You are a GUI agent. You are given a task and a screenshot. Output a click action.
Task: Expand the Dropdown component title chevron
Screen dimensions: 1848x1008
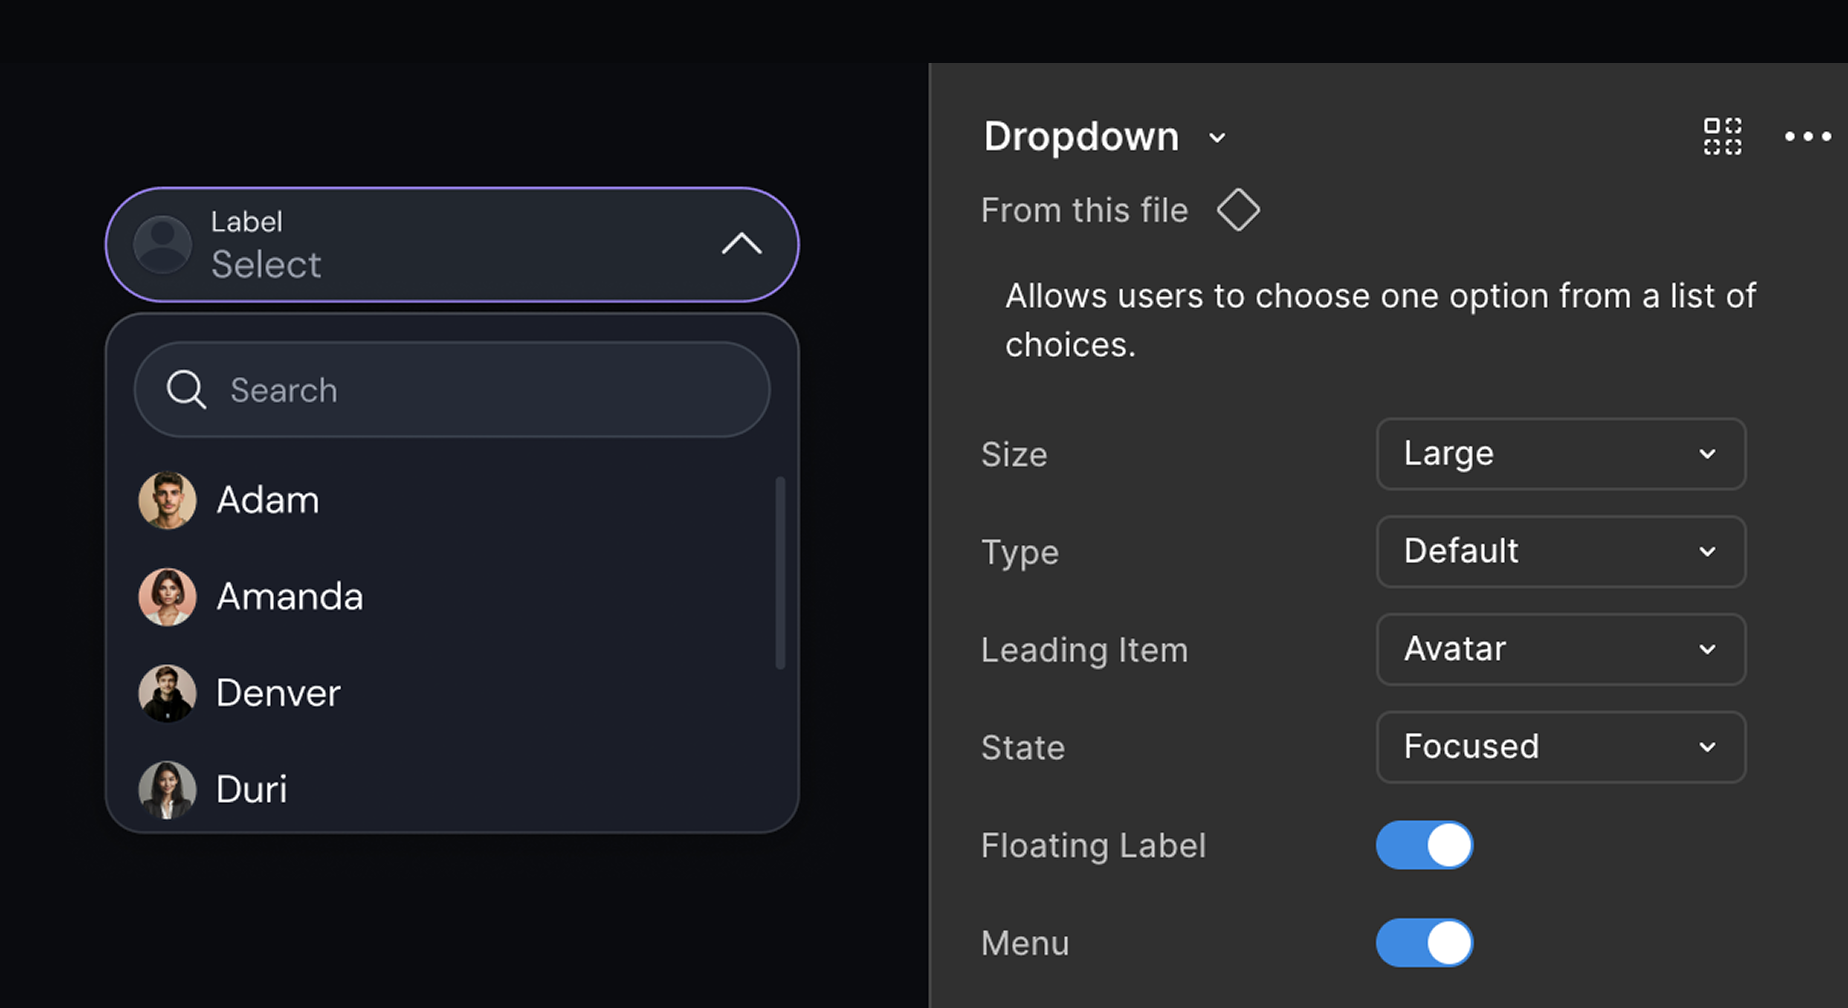coord(1217,137)
